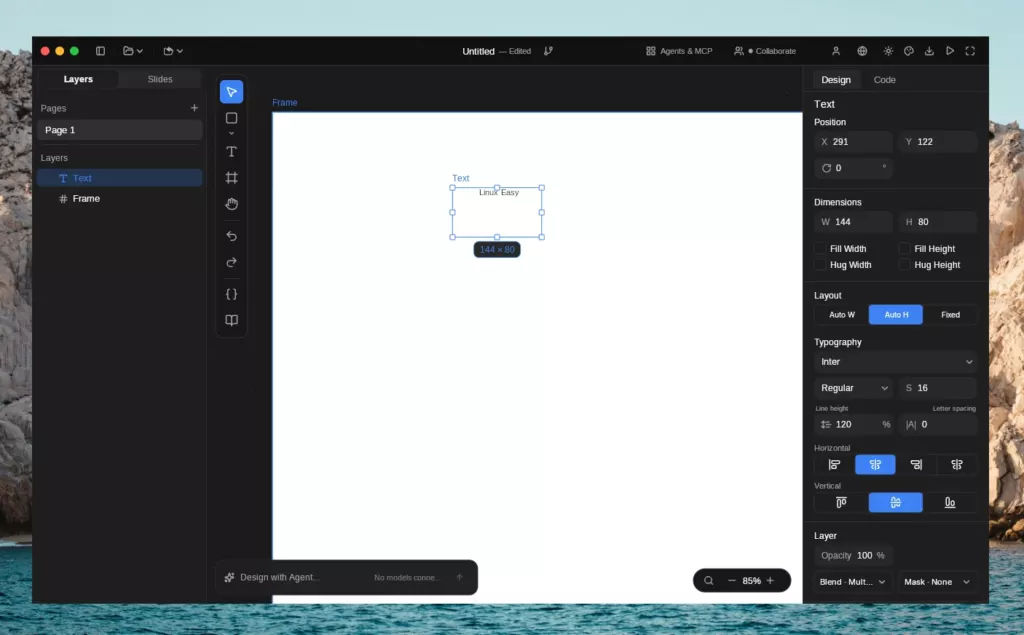Undo the last action
This screenshot has width=1024, height=635.
pos(231,236)
